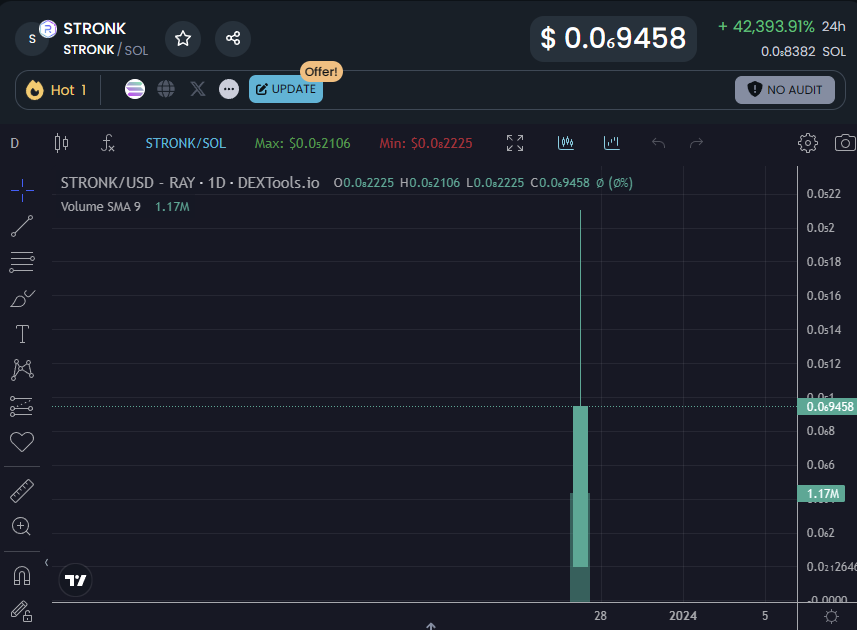
Task: Click the Volume SMA 9 indicator label
Action: coord(101,207)
